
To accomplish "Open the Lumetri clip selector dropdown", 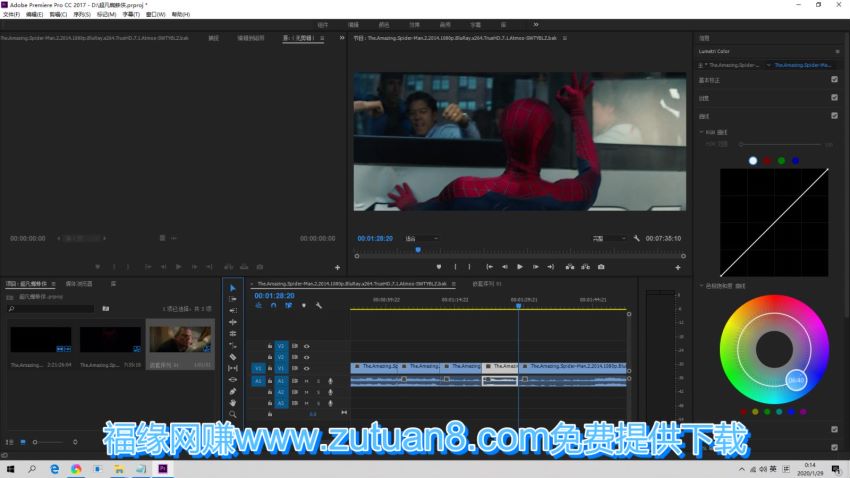I will (768, 65).
